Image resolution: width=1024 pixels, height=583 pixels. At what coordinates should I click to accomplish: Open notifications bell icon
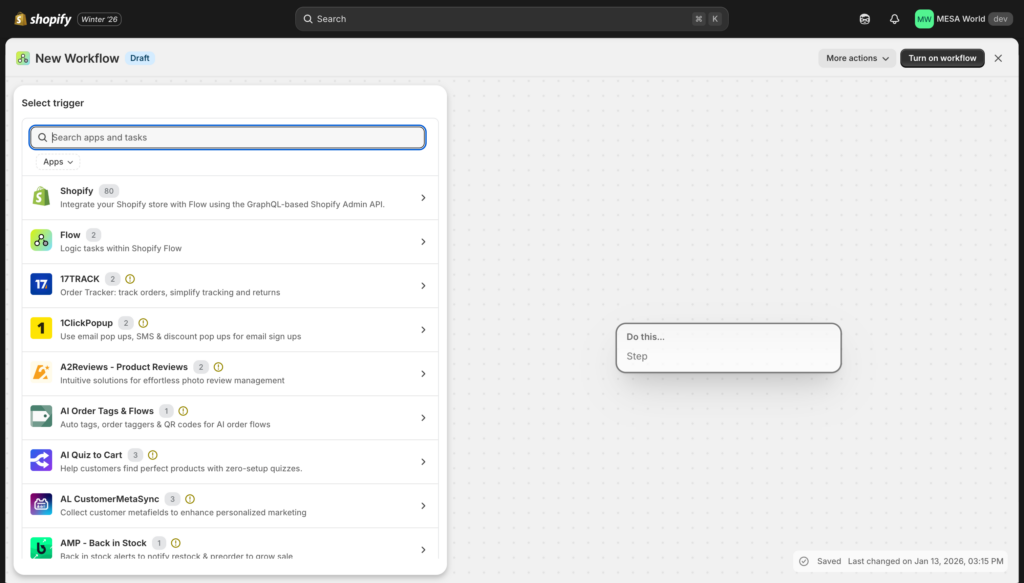(x=895, y=19)
